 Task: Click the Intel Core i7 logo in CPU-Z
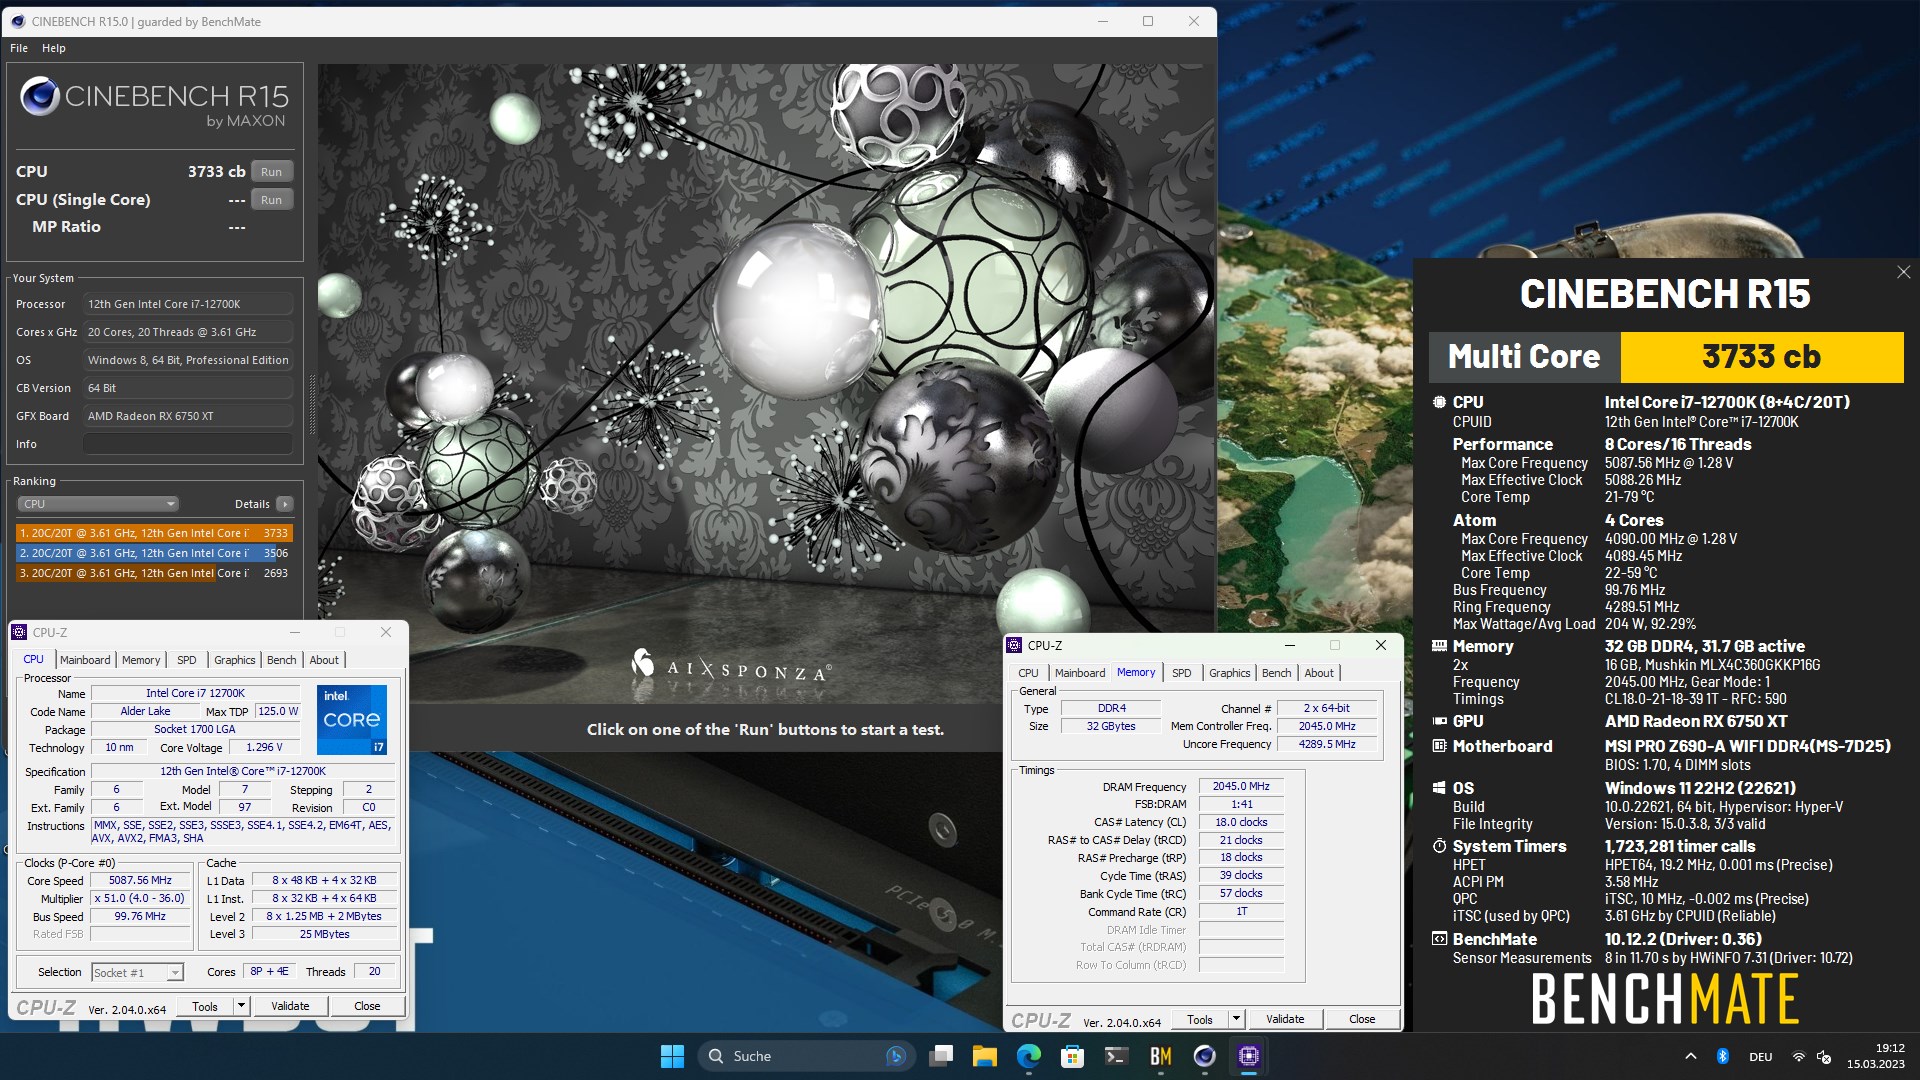[352, 719]
